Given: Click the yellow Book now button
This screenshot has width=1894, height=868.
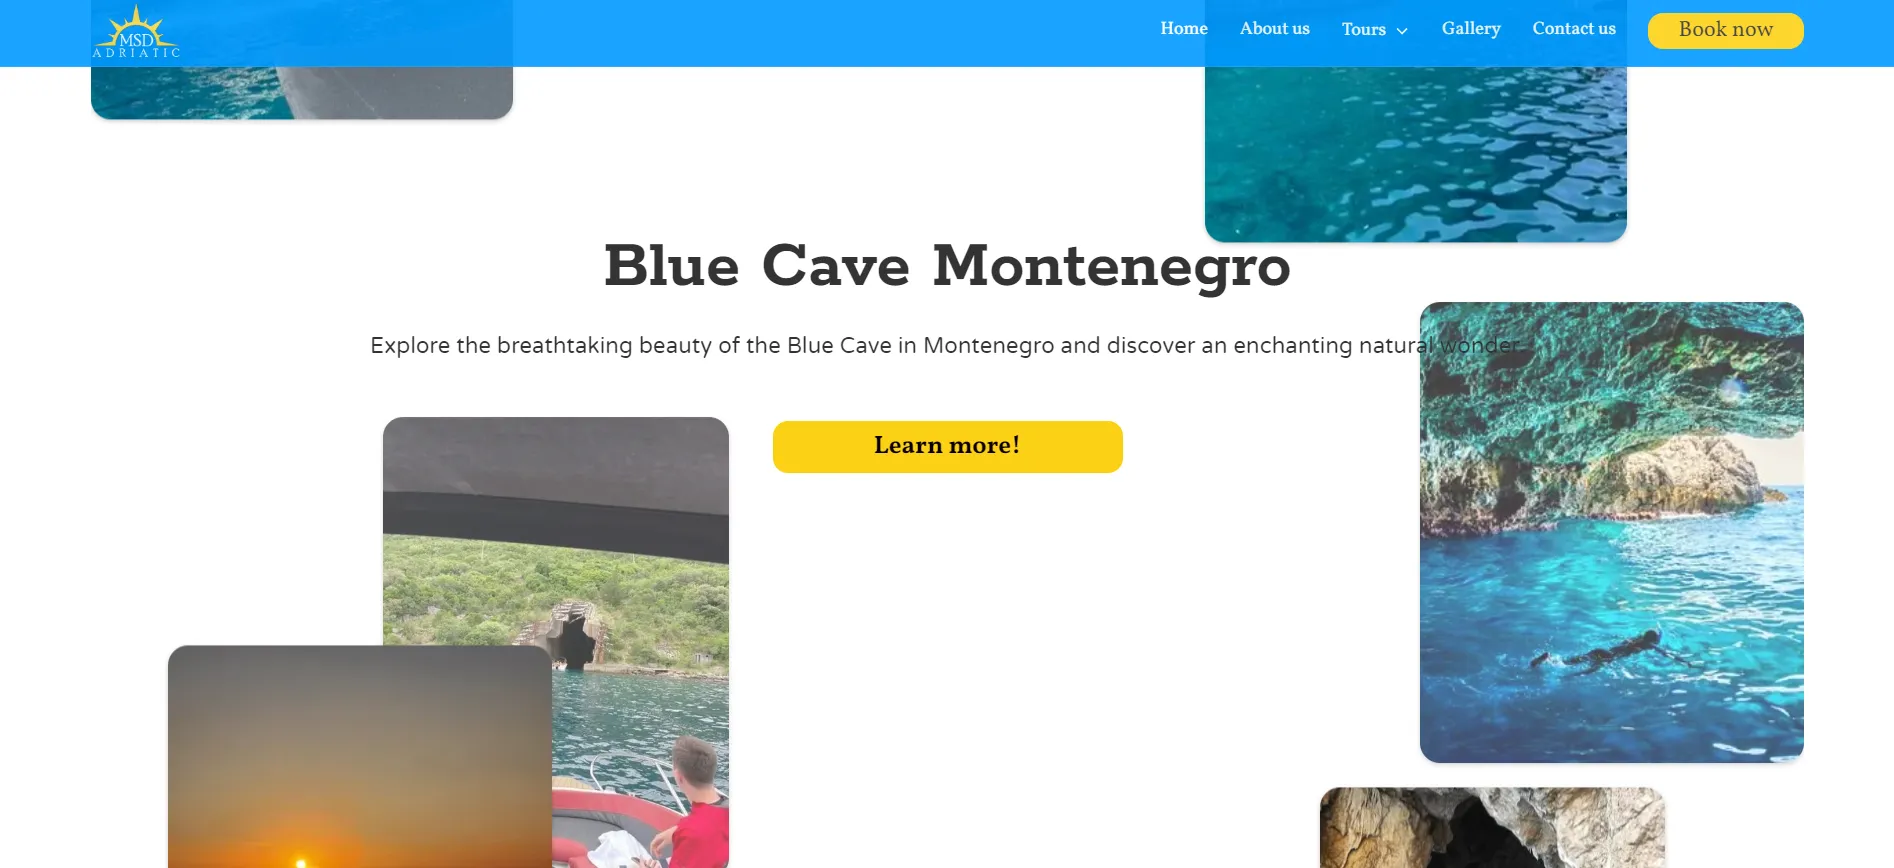Looking at the screenshot, I should point(1725,30).
